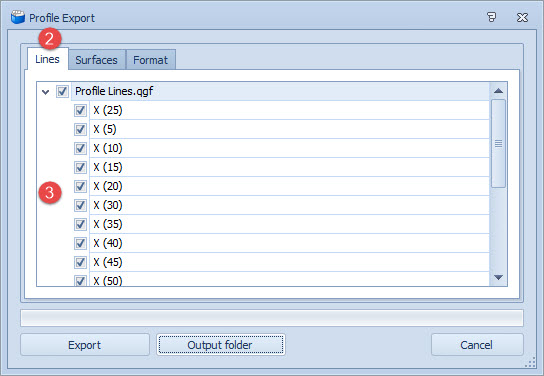Open the Format tab
This screenshot has width=544, height=376.
(151, 60)
